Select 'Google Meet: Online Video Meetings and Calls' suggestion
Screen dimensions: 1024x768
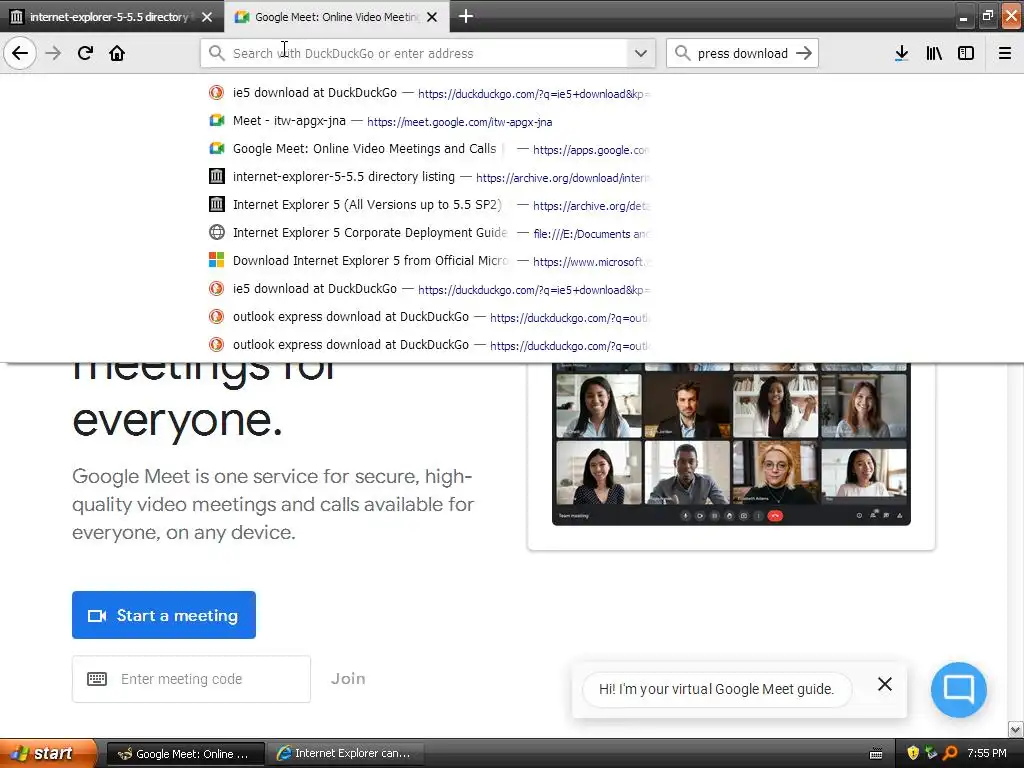tap(429, 149)
